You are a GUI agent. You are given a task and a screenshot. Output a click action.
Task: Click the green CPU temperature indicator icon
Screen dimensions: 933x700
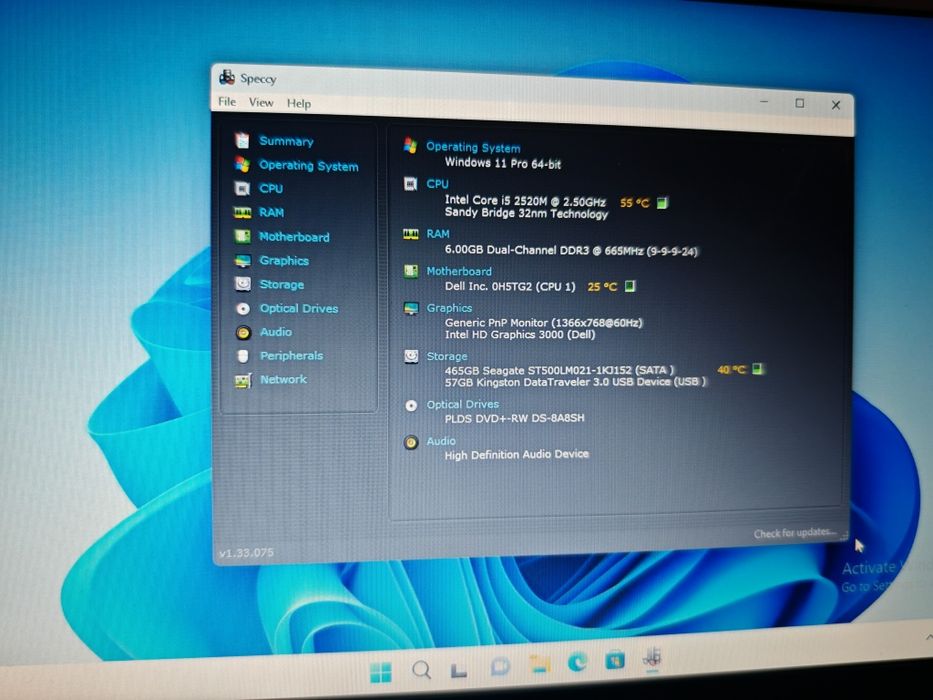(x=662, y=203)
